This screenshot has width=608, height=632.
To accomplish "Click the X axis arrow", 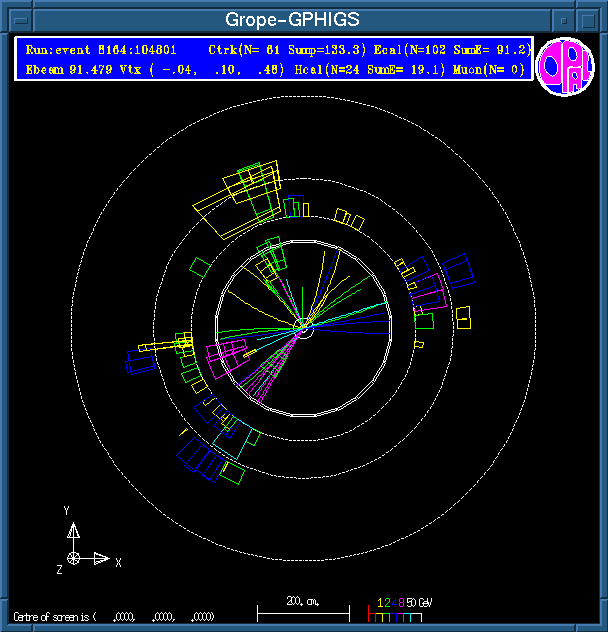I will [100, 558].
